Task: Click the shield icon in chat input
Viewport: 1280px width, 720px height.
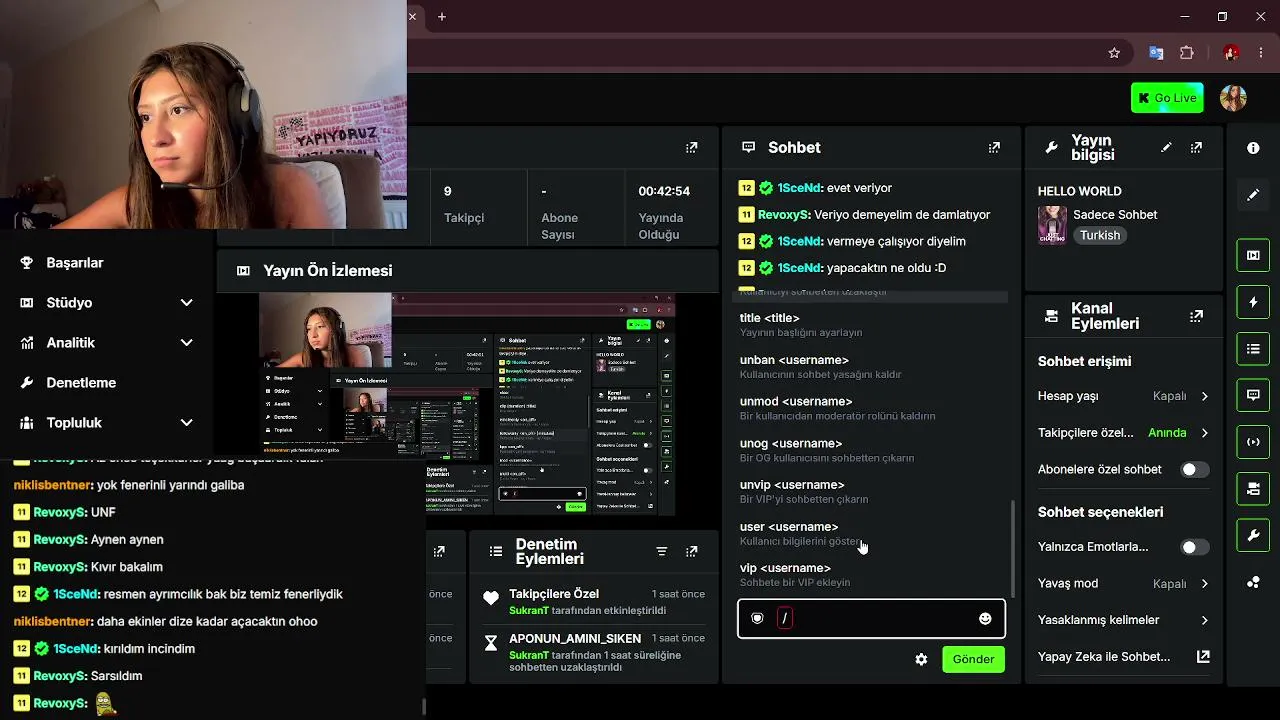Action: pos(757,619)
